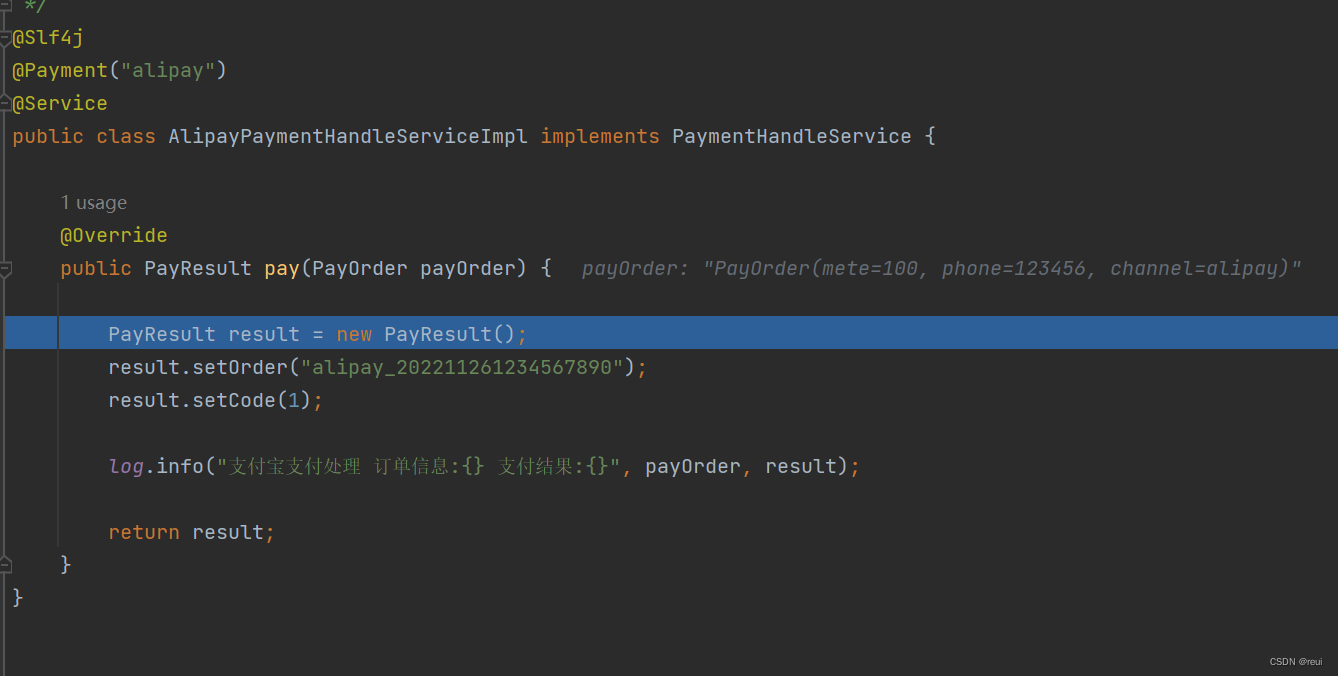This screenshot has height=676, width=1338.
Task: Click the setCode method call
Action: 234,400
